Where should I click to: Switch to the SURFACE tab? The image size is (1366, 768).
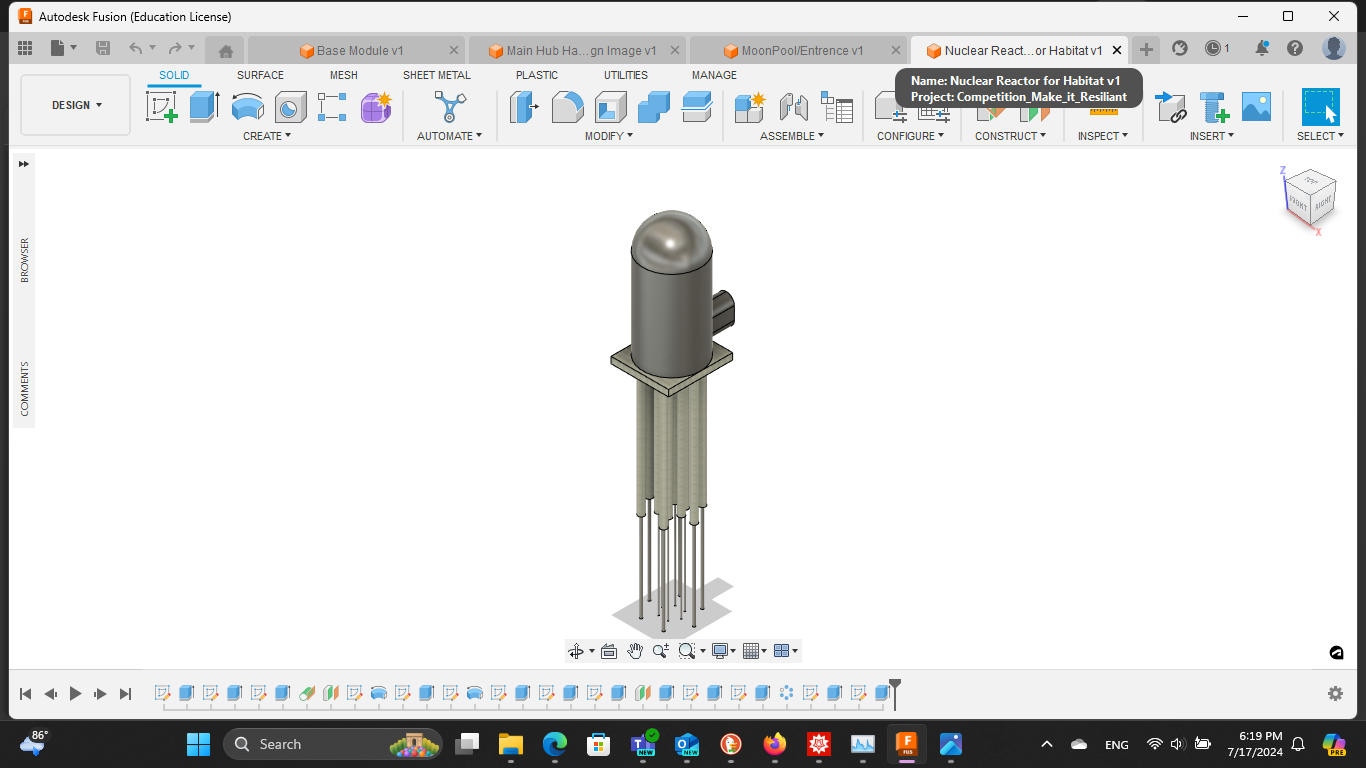point(260,75)
